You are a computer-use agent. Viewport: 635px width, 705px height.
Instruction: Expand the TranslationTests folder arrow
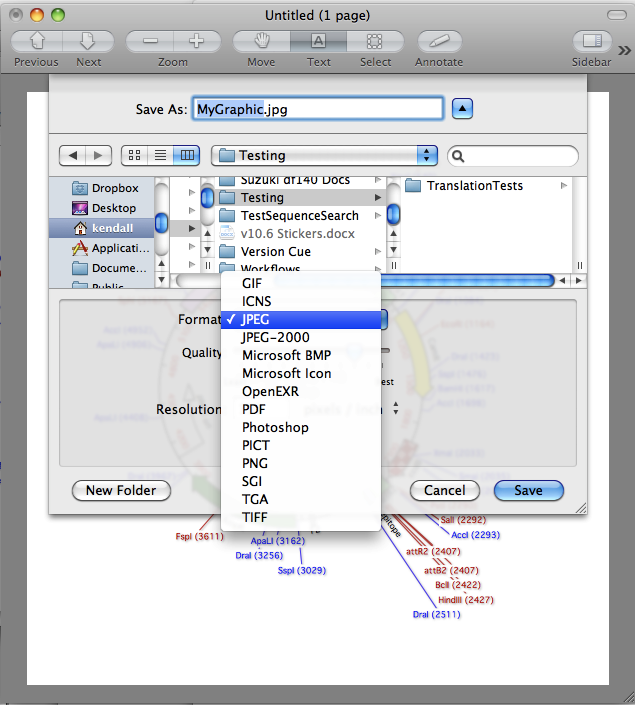[x=564, y=186]
